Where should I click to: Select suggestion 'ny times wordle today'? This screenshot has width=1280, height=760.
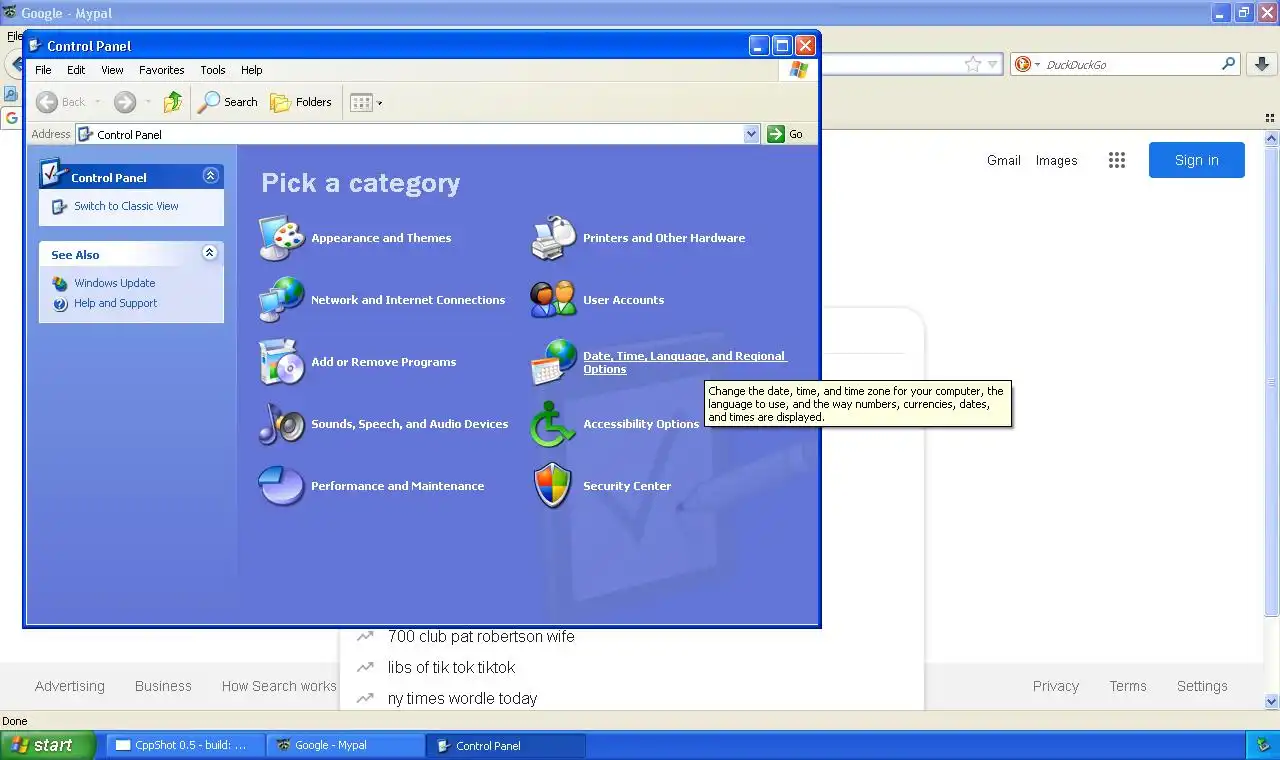(x=462, y=698)
